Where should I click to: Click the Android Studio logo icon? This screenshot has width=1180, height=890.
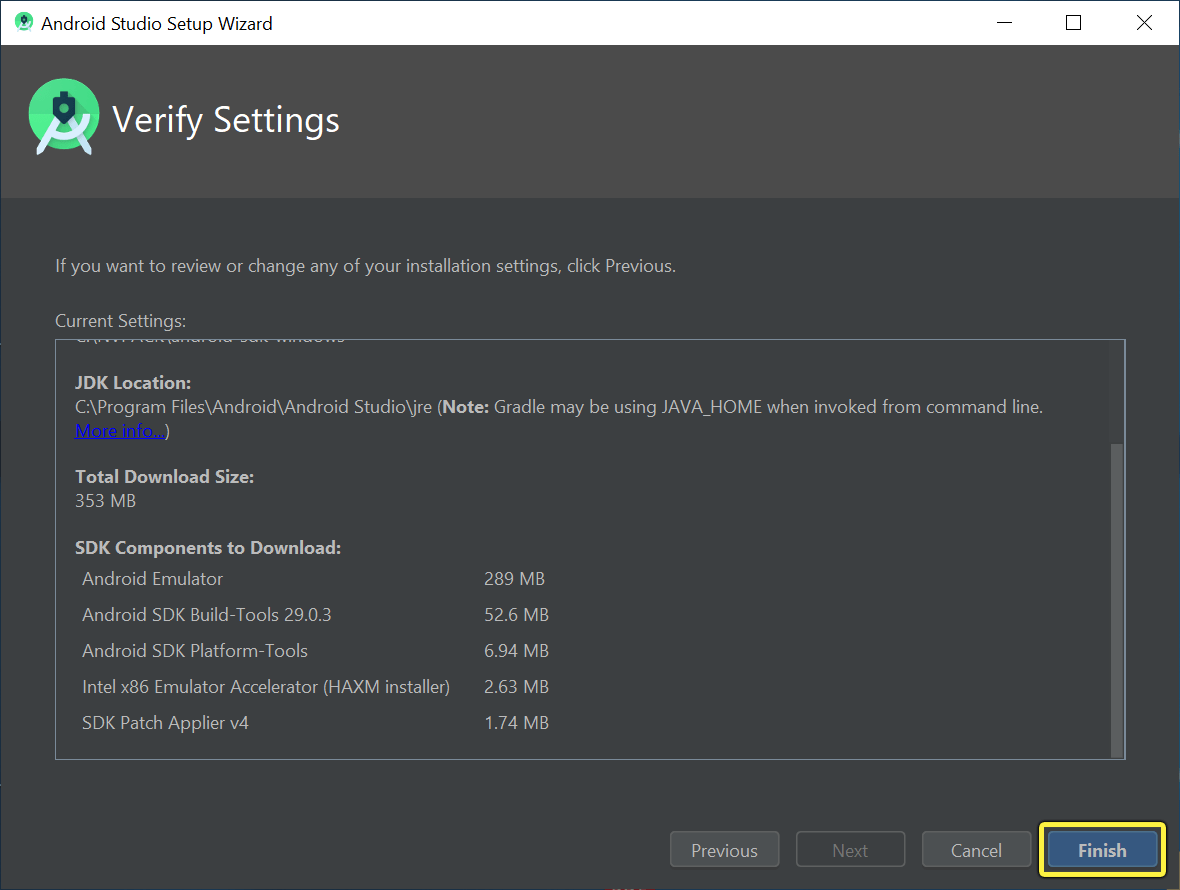pyautogui.click(x=63, y=116)
